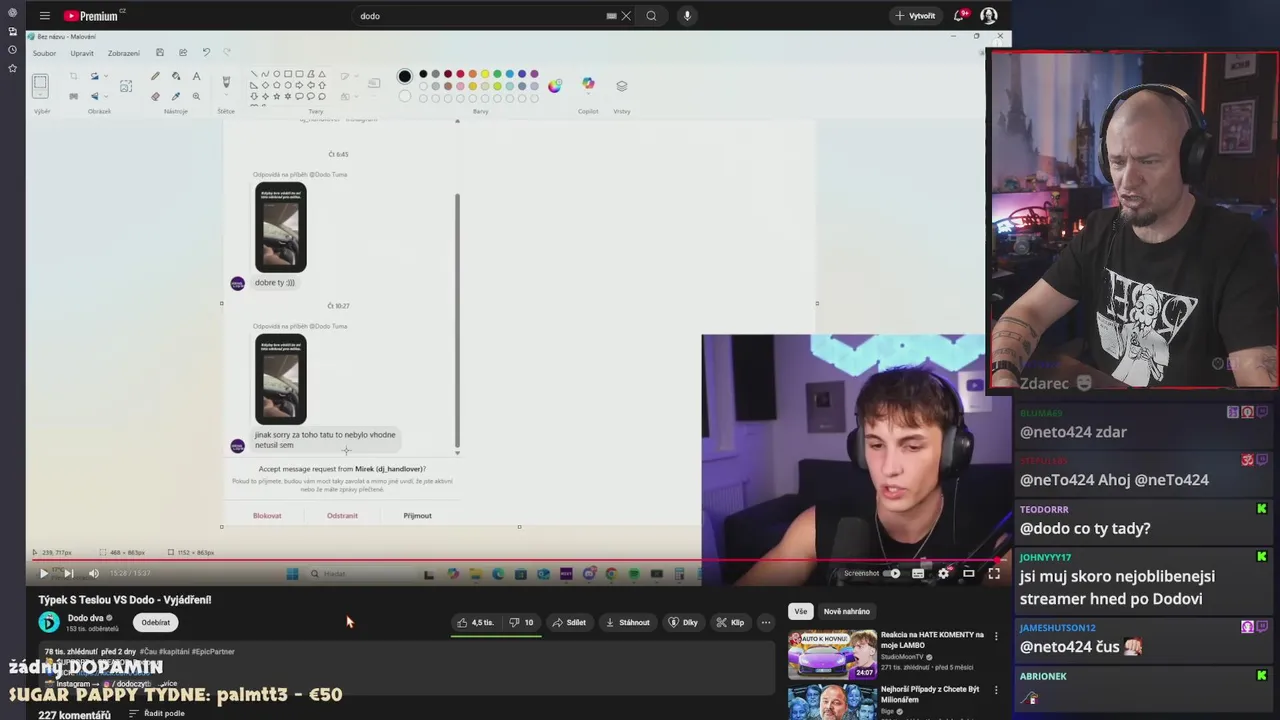Like the video (4,5 tis.)
This screenshot has width=1280, height=720.
tap(475, 622)
